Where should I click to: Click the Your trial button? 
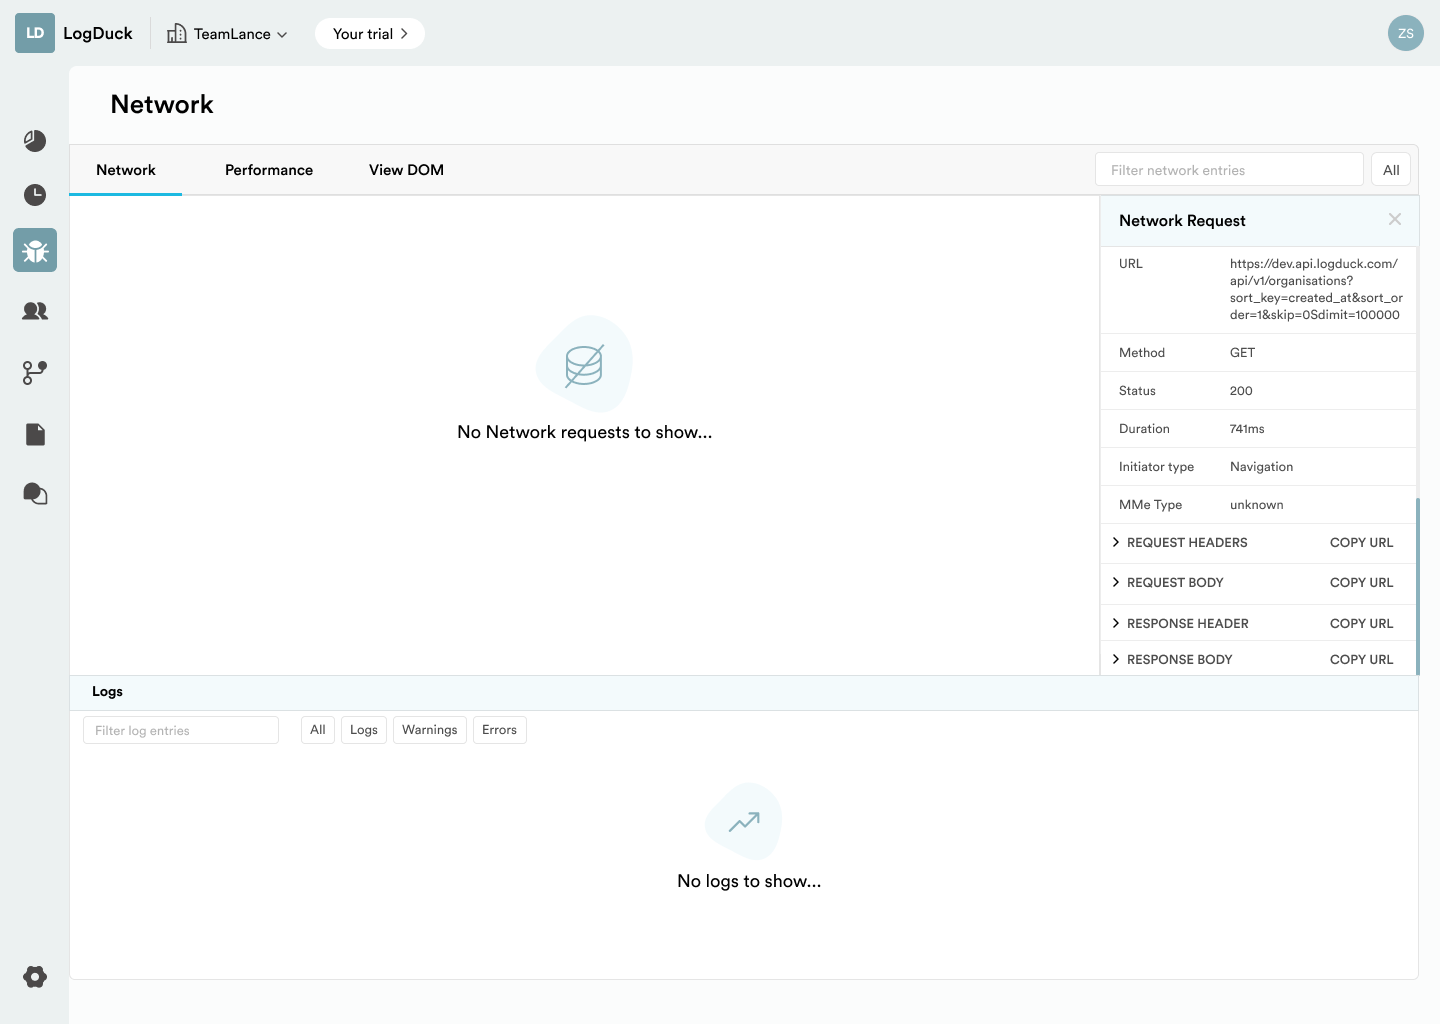click(369, 34)
